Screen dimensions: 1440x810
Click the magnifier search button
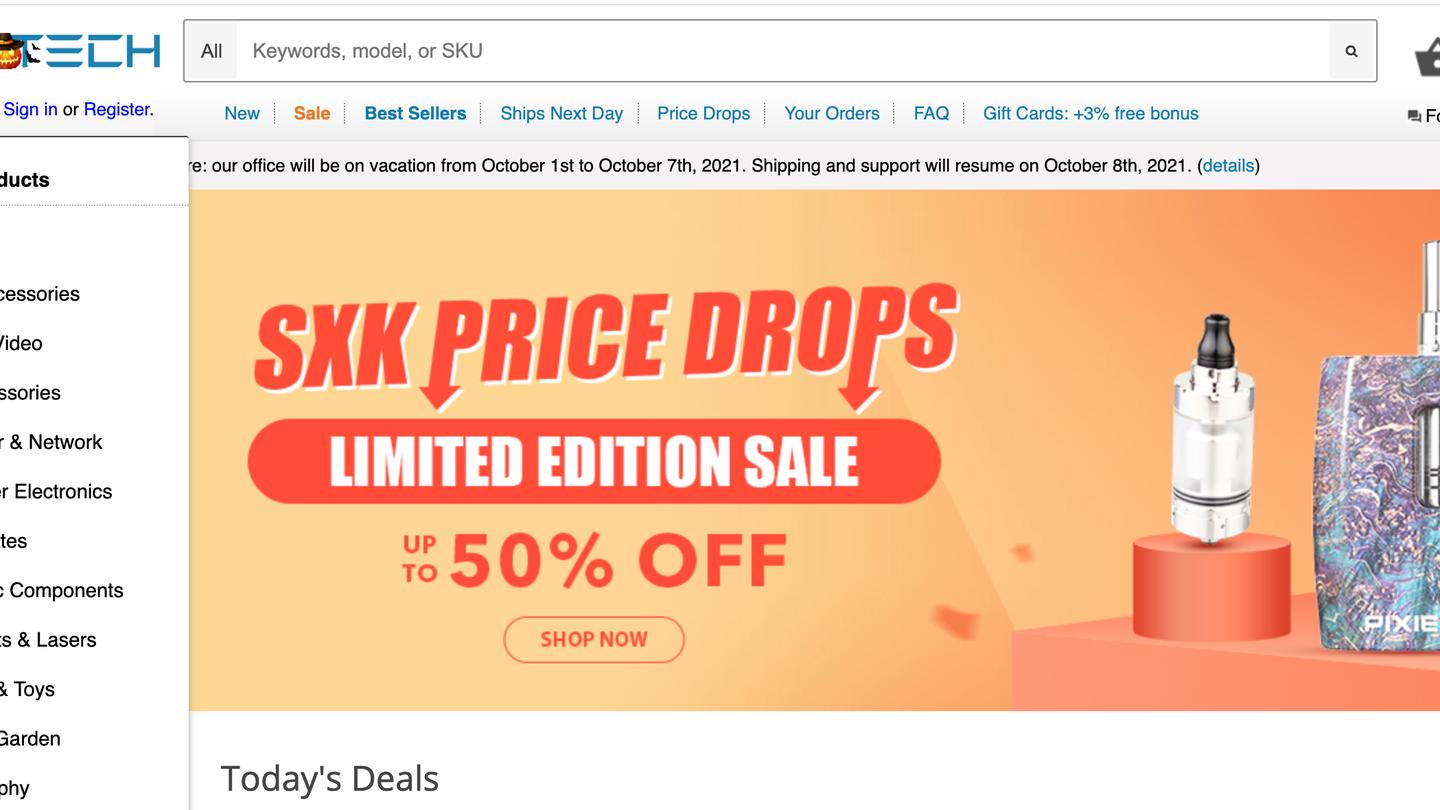point(1351,51)
